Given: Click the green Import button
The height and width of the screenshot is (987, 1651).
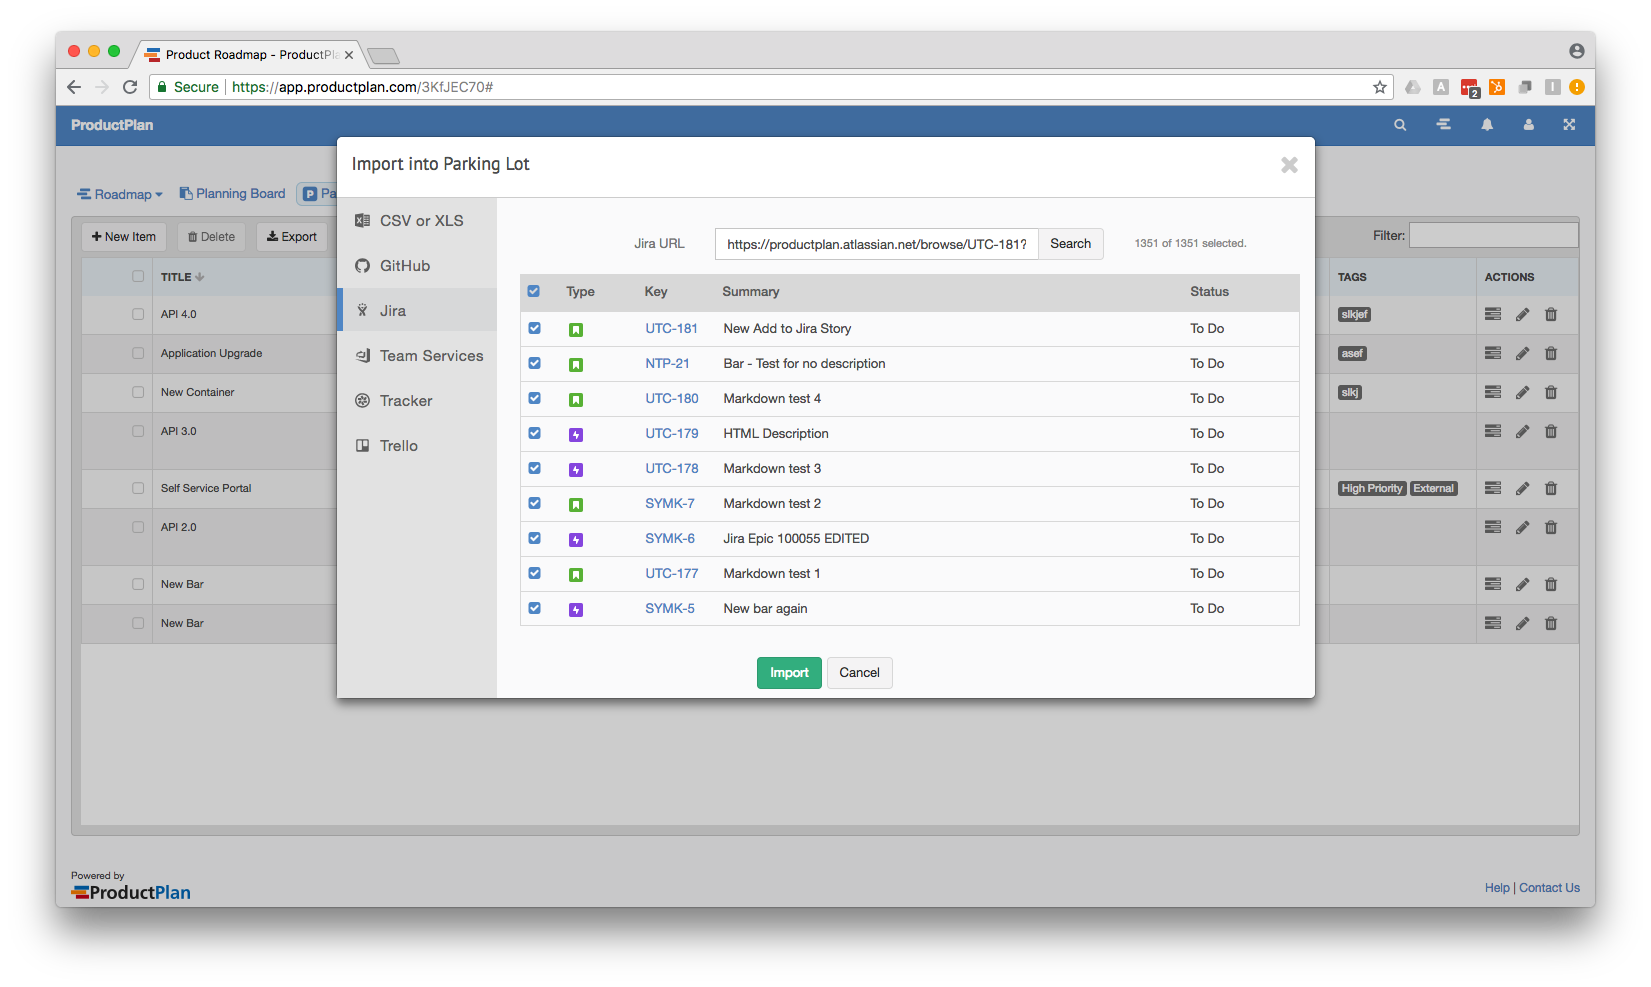Looking at the screenshot, I should coord(789,673).
